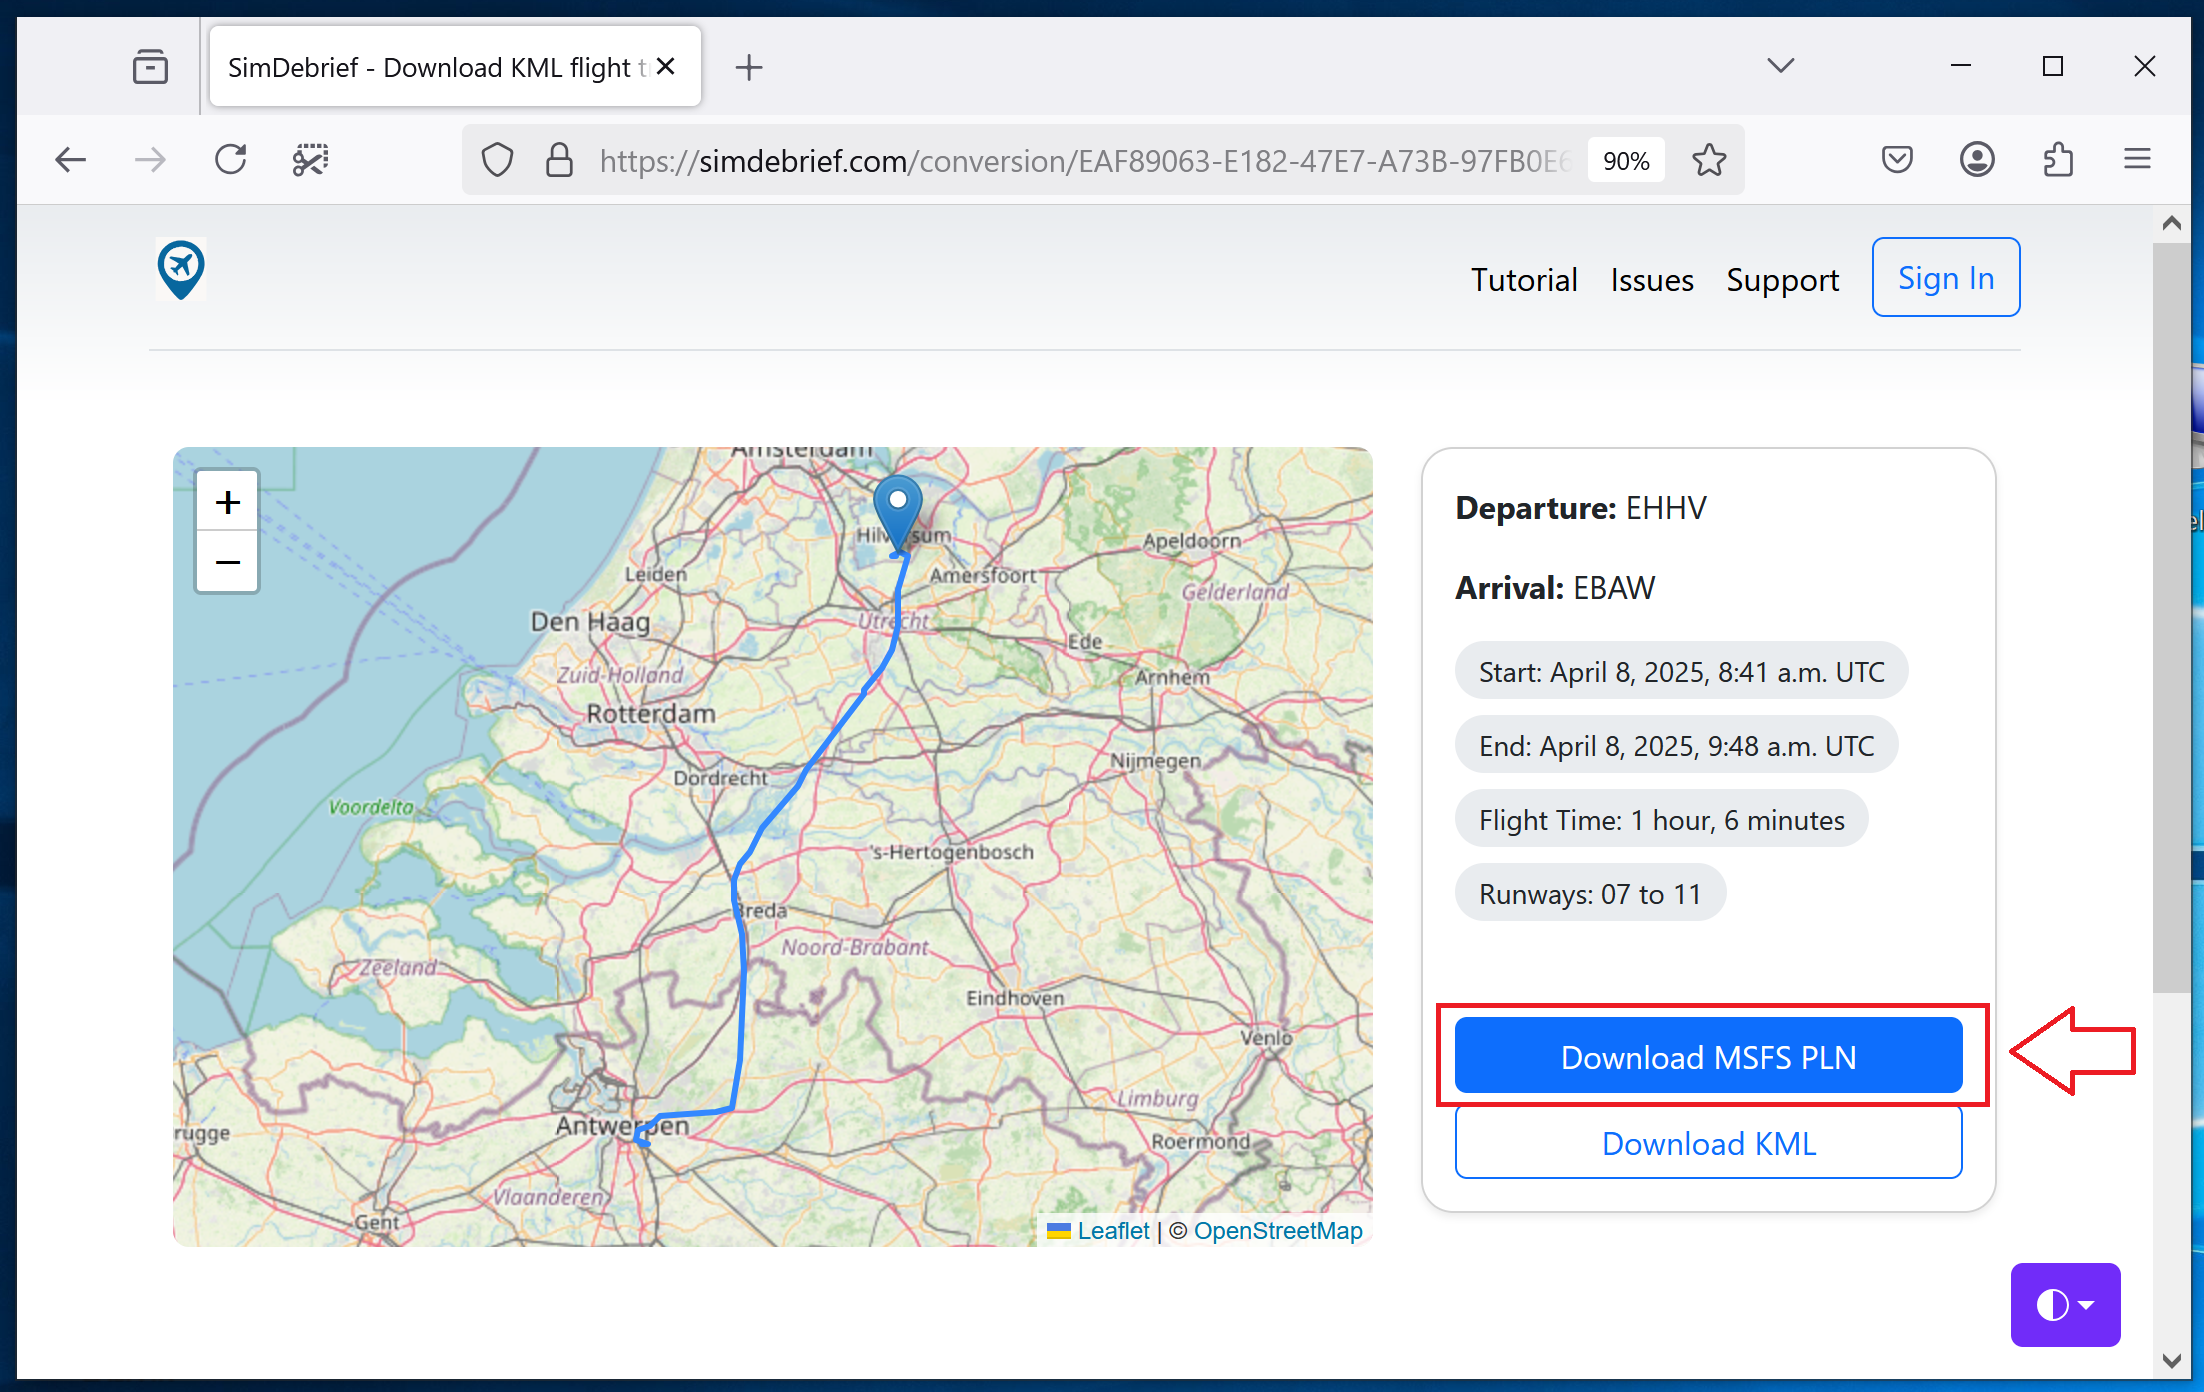This screenshot has width=2204, height=1392.
Task: Open the Issues page
Action: [1652, 280]
